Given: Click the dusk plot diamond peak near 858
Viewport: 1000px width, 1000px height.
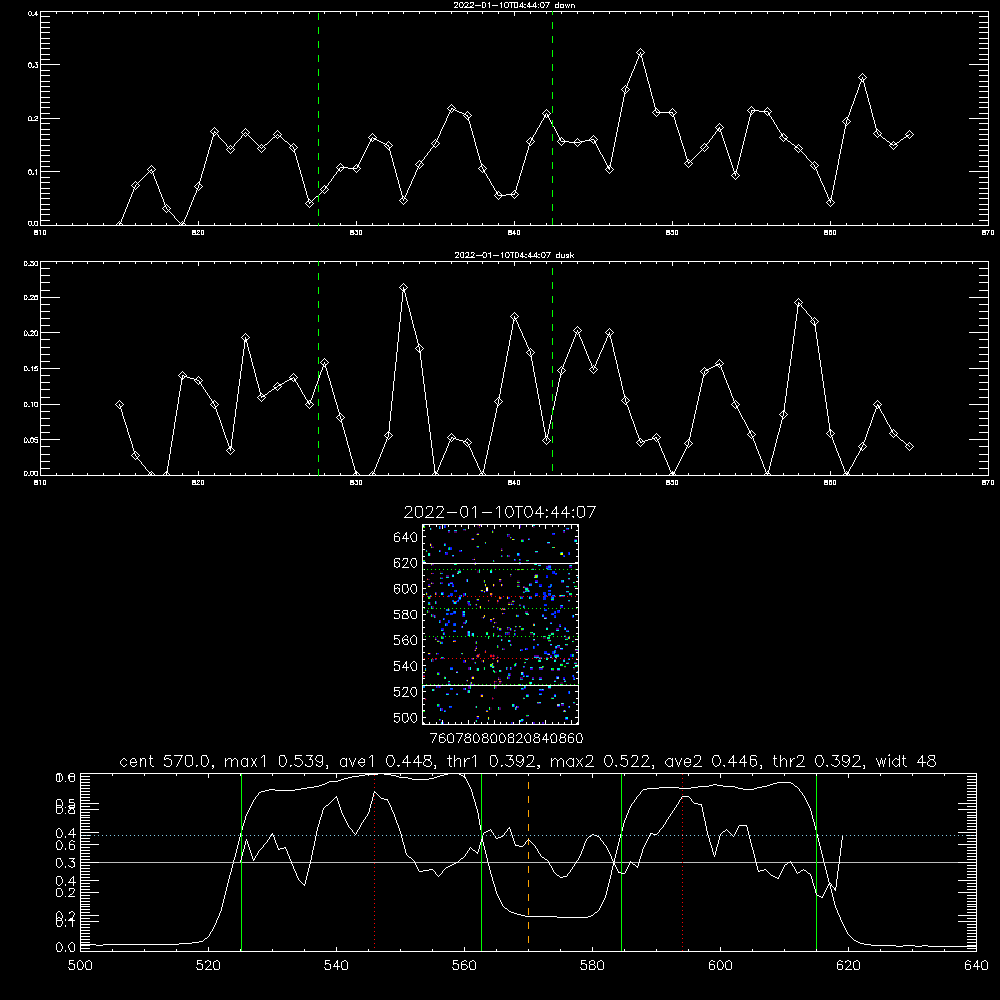Looking at the screenshot, I should [798, 303].
